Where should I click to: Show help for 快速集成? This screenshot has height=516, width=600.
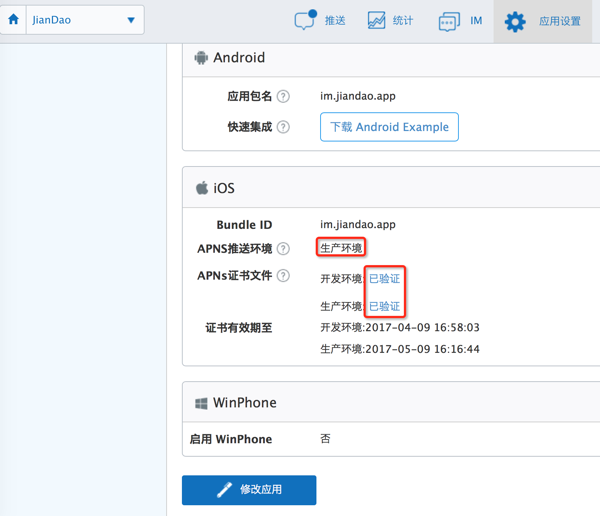[283, 127]
